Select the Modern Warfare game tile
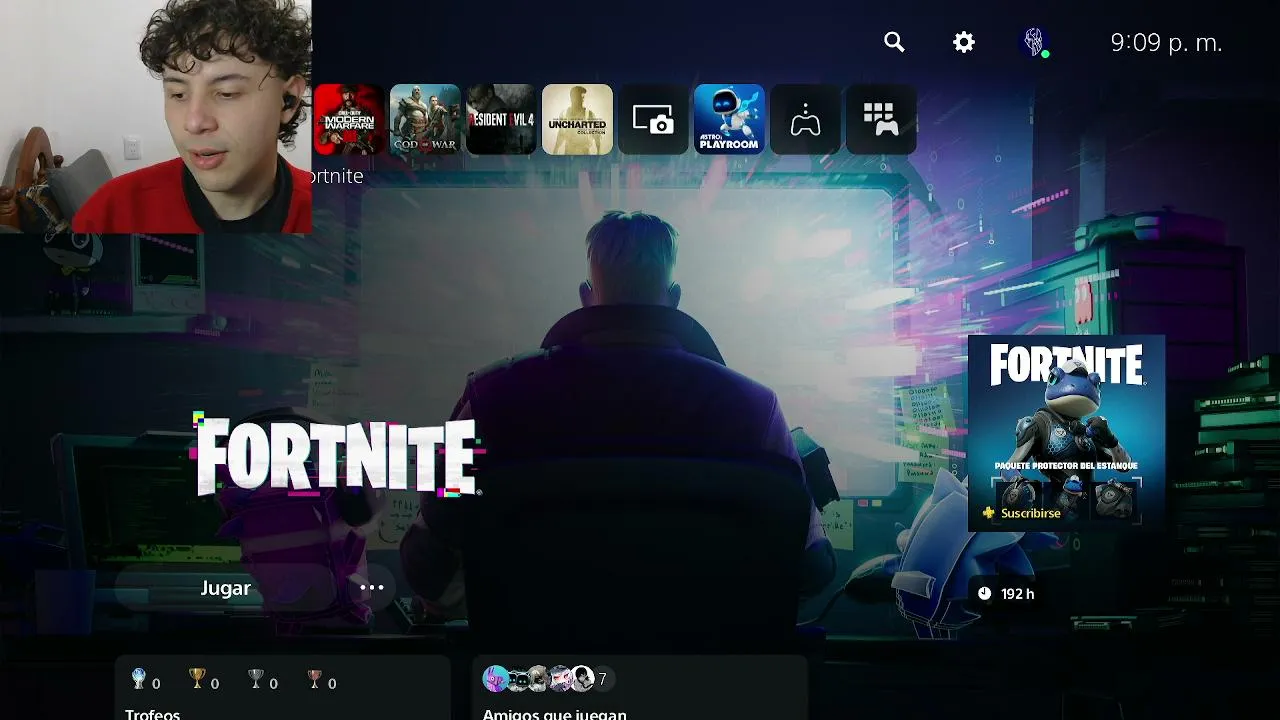Screen dimensions: 1280x720 (x=349, y=119)
